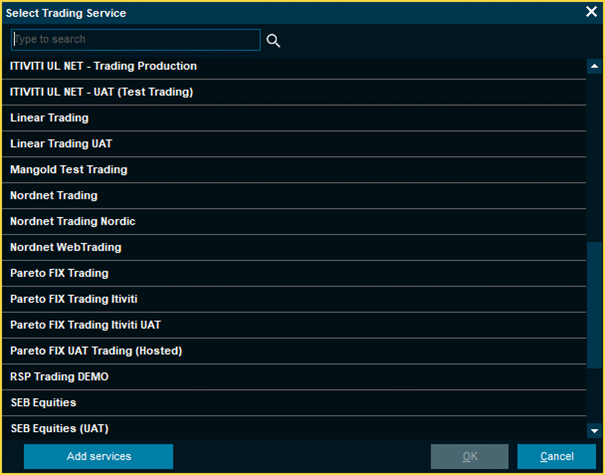Cancel the trading service selection
605x475 pixels.
tap(556, 456)
